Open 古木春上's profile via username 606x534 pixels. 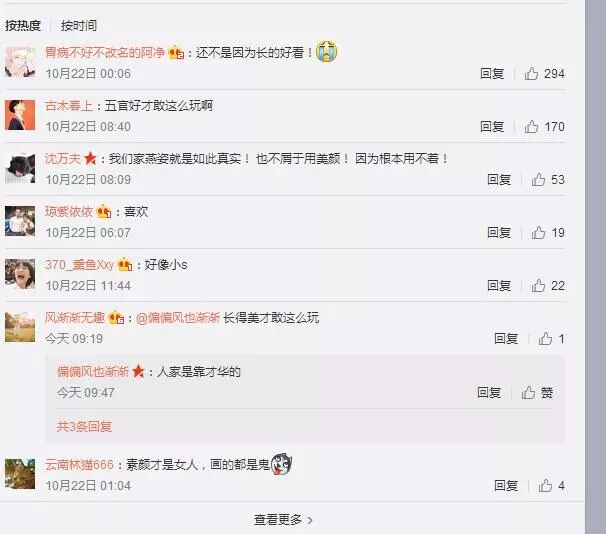click(69, 105)
